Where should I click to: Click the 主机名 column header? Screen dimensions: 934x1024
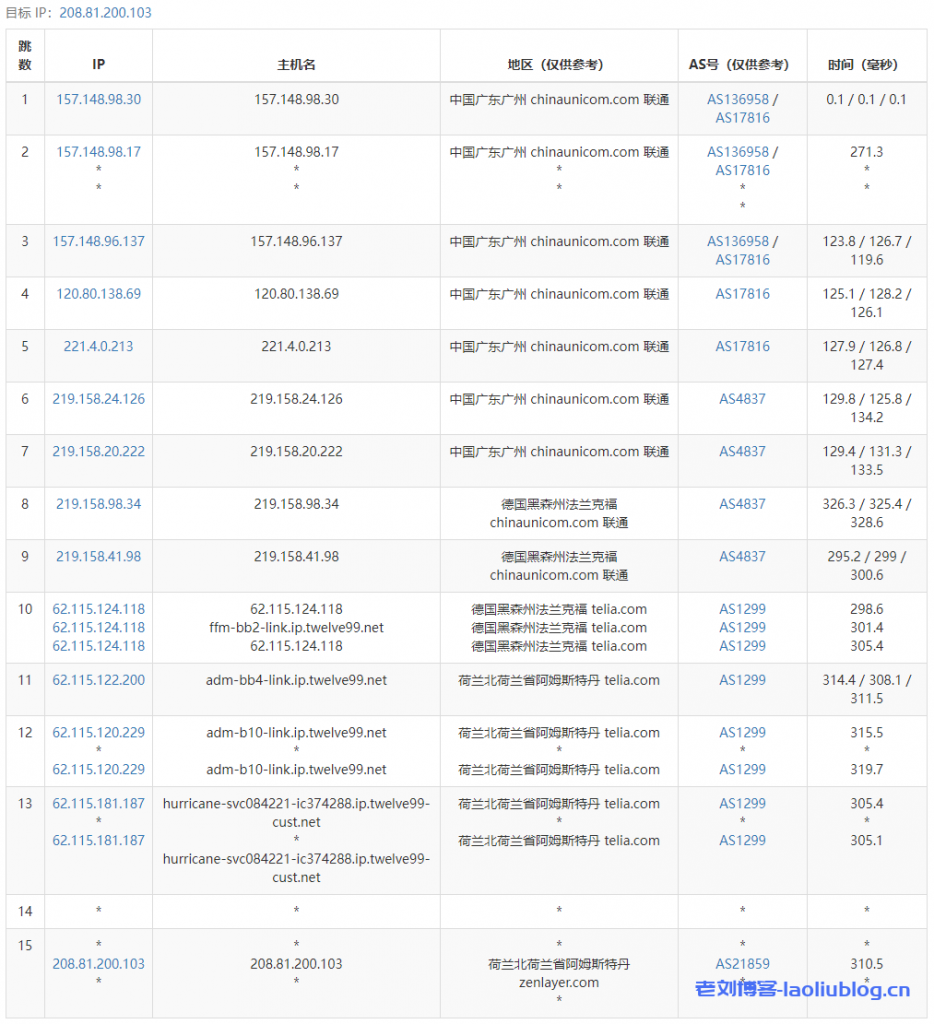[296, 64]
